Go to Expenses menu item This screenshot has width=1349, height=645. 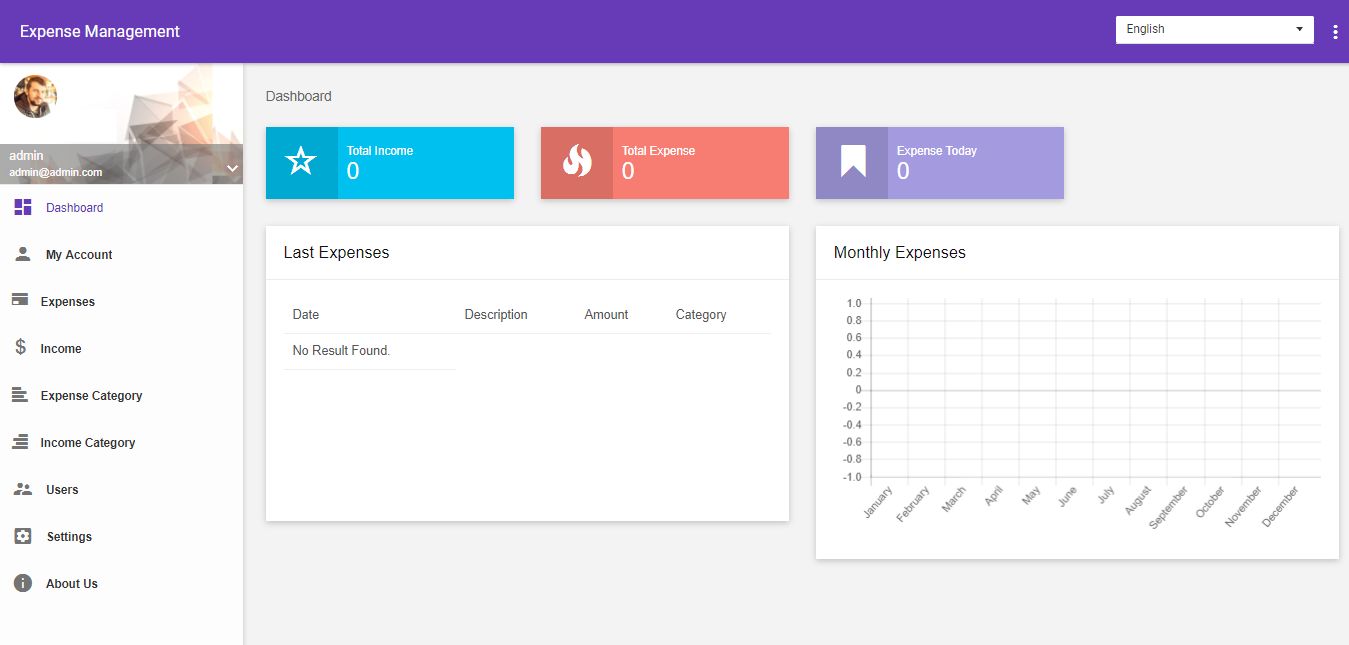pyautogui.click(x=121, y=302)
